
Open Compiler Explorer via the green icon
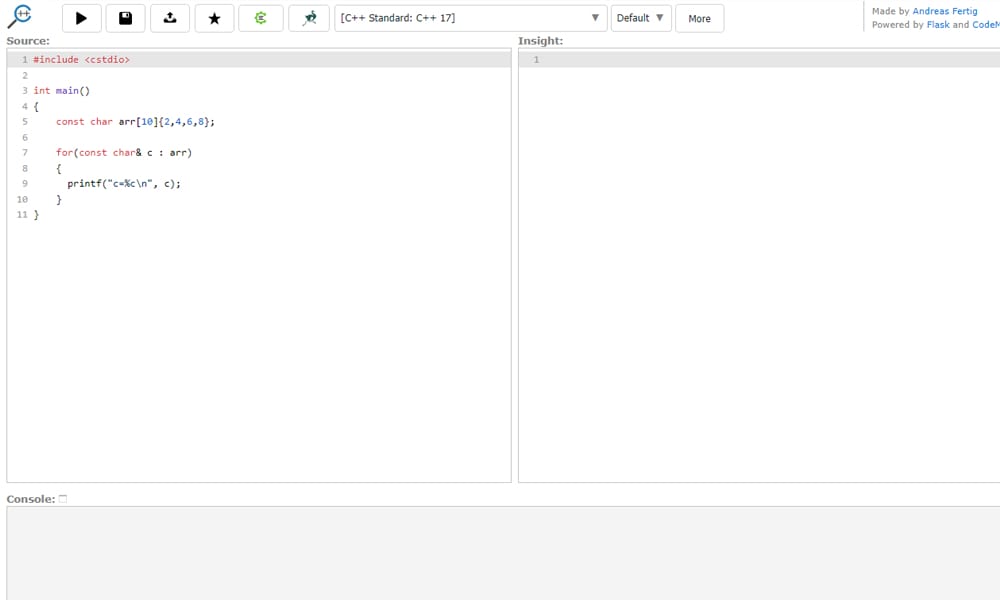(x=260, y=18)
